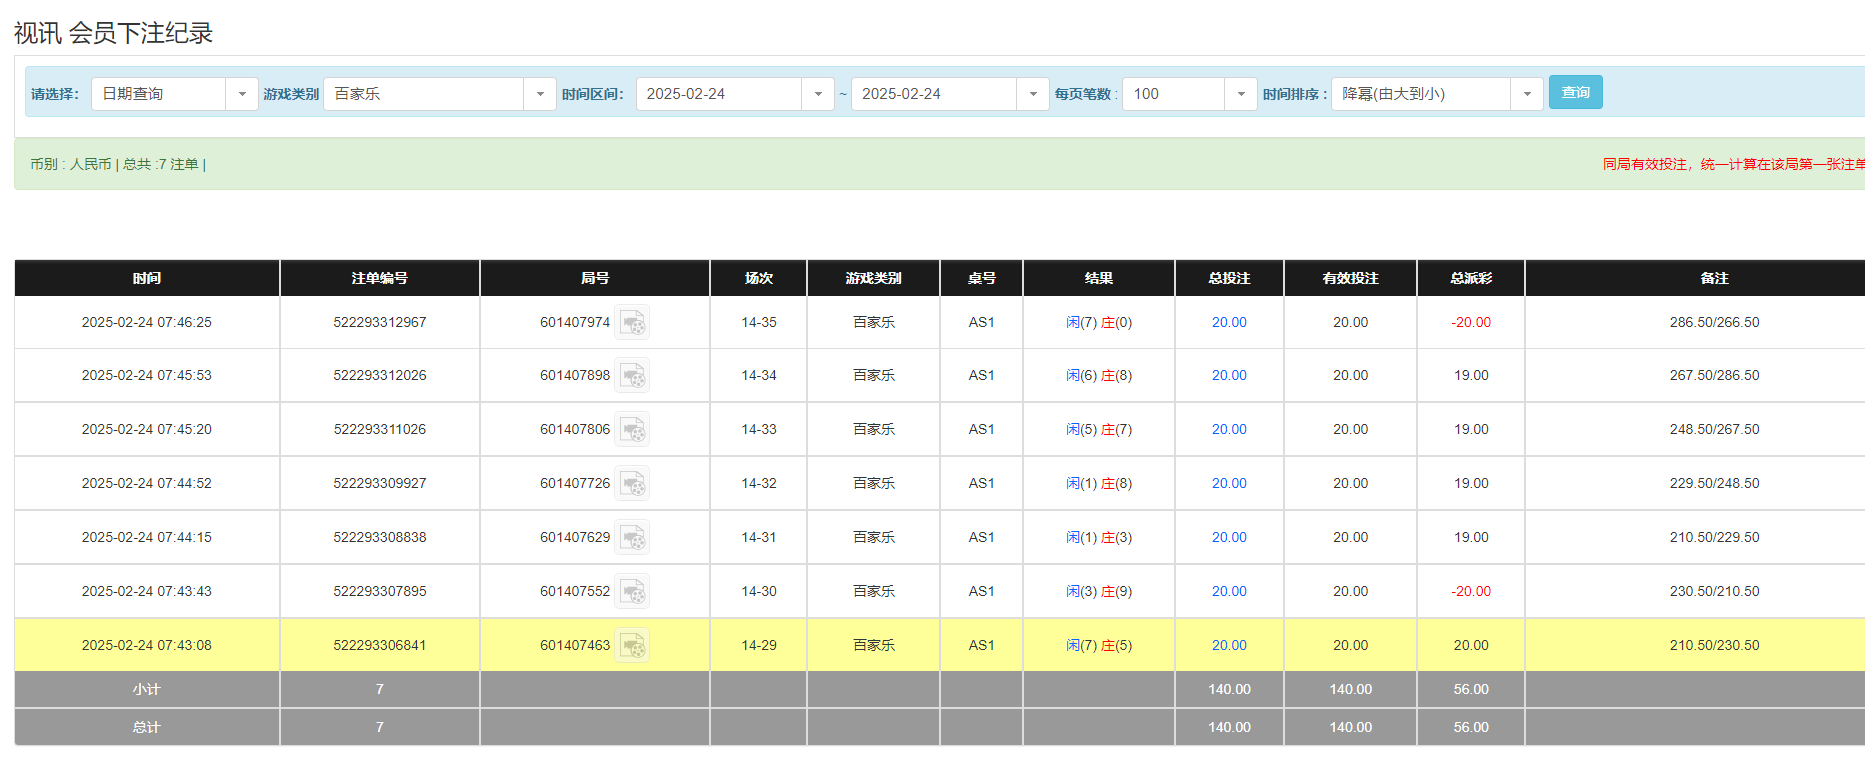This screenshot has height=769, width=1865.
Task: Click total bet 20.00 link in highlighted row
Action: click(1229, 646)
